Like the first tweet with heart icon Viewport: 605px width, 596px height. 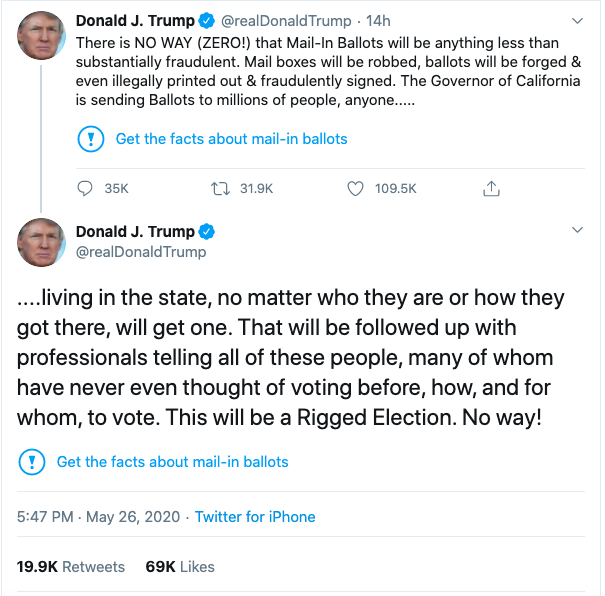pyautogui.click(x=354, y=188)
